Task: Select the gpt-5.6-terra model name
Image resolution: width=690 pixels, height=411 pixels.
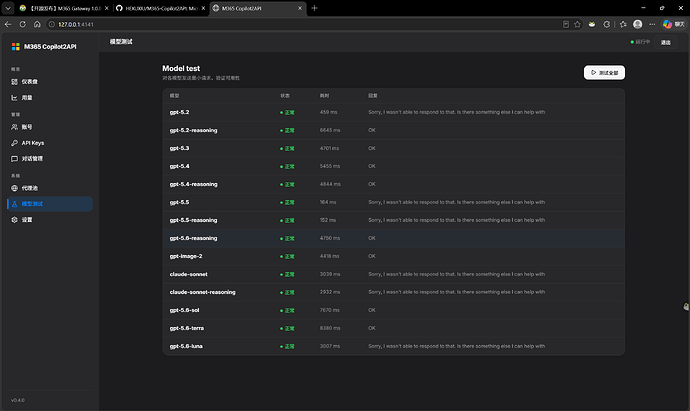Action: (x=187, y=328)
